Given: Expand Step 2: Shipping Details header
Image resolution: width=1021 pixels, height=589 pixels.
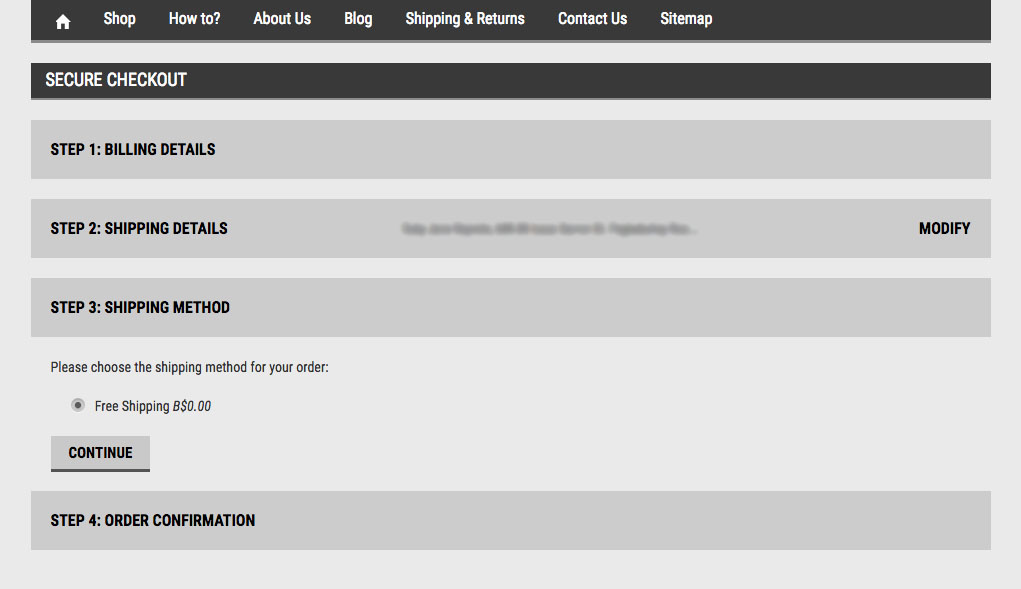Looking at the screenshot, I should pyautogui.click(x=139, y=229).
